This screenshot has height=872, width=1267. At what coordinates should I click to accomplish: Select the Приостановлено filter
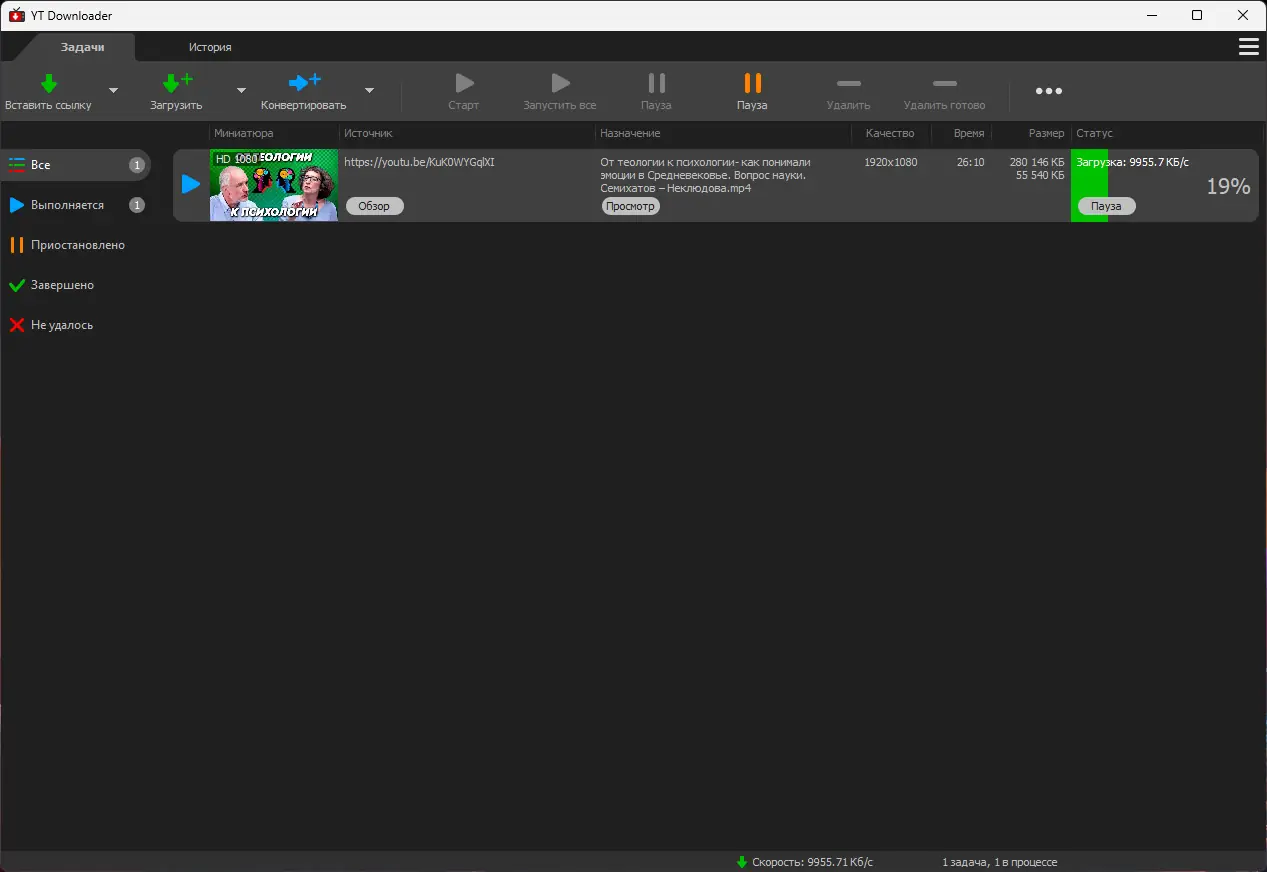[75, 245]
